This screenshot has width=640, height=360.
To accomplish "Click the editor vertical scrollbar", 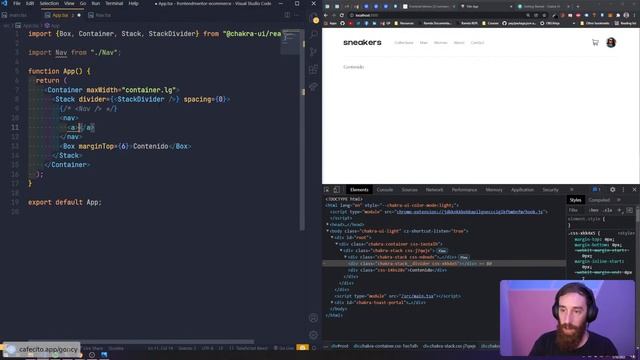I will [x=302, y=130].
